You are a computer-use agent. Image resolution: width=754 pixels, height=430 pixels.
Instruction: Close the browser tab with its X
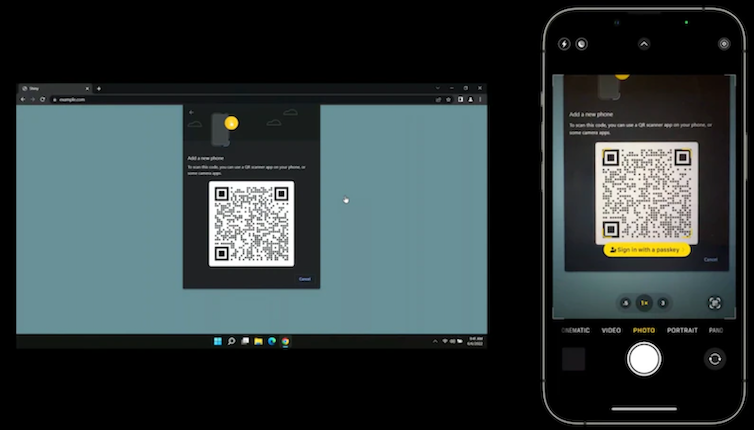(x=87, y=89)
